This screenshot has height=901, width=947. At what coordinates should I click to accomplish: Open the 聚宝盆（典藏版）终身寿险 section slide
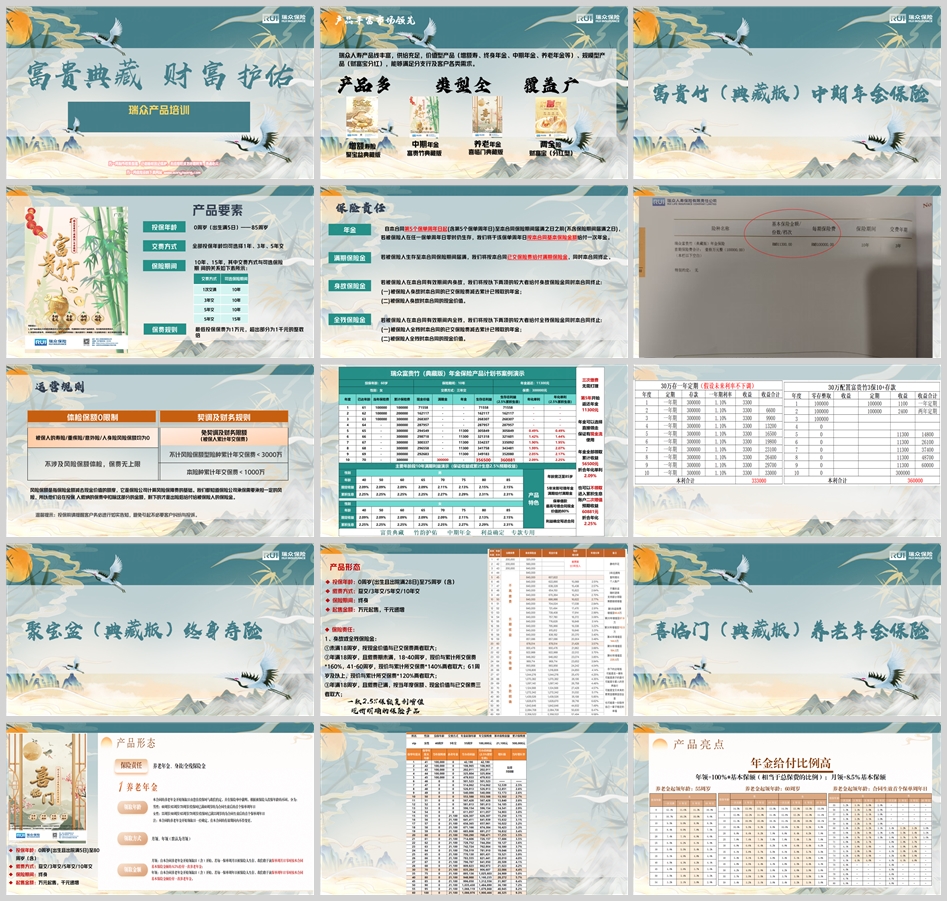(160, 629)
